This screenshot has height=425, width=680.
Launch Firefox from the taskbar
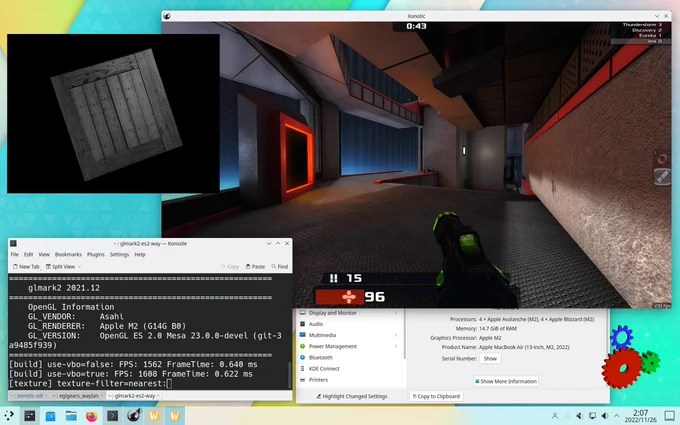92,416
